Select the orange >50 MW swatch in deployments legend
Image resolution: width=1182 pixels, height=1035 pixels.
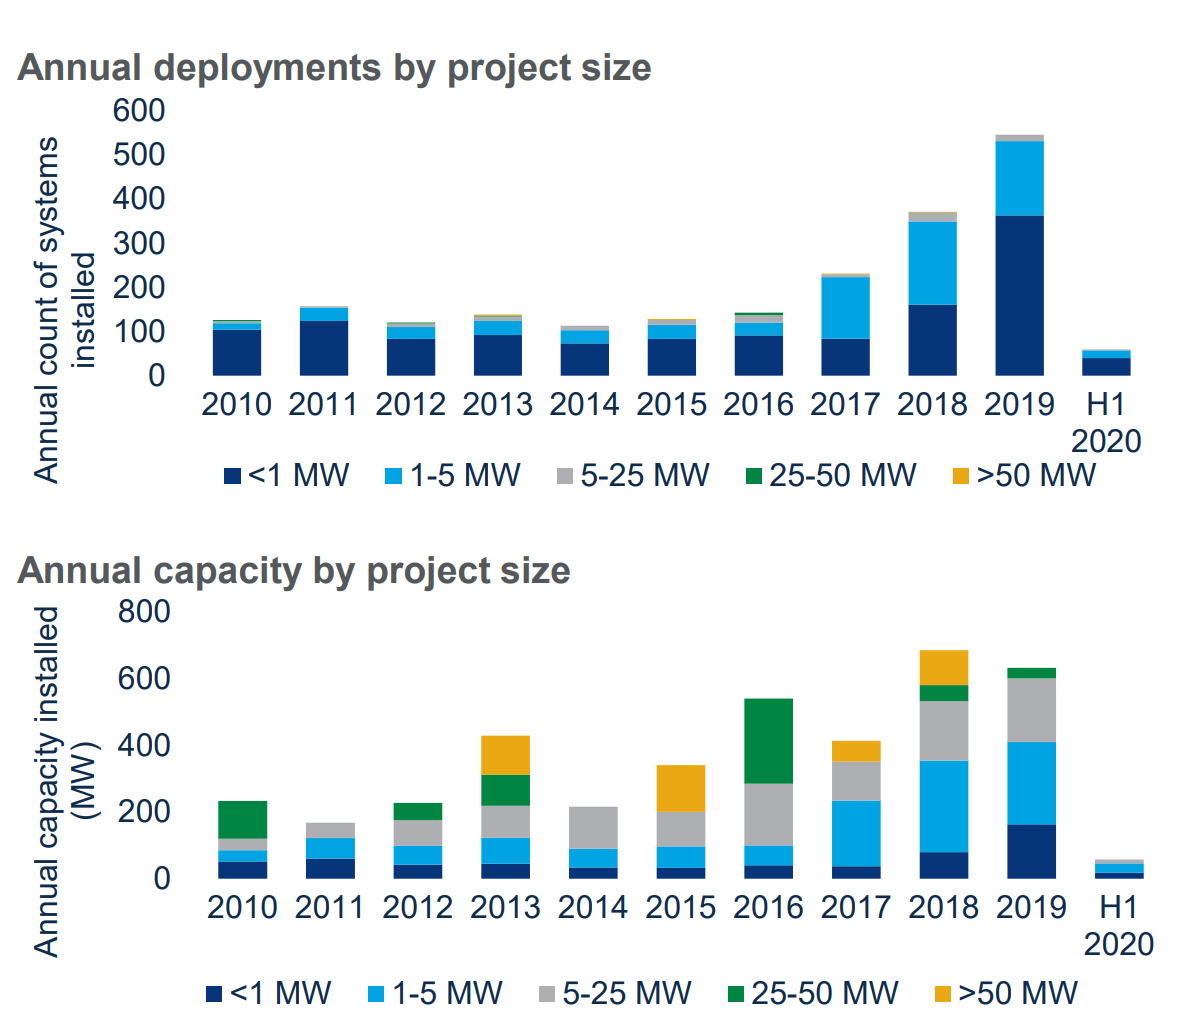pyautogui.click(x=960, y=476)
